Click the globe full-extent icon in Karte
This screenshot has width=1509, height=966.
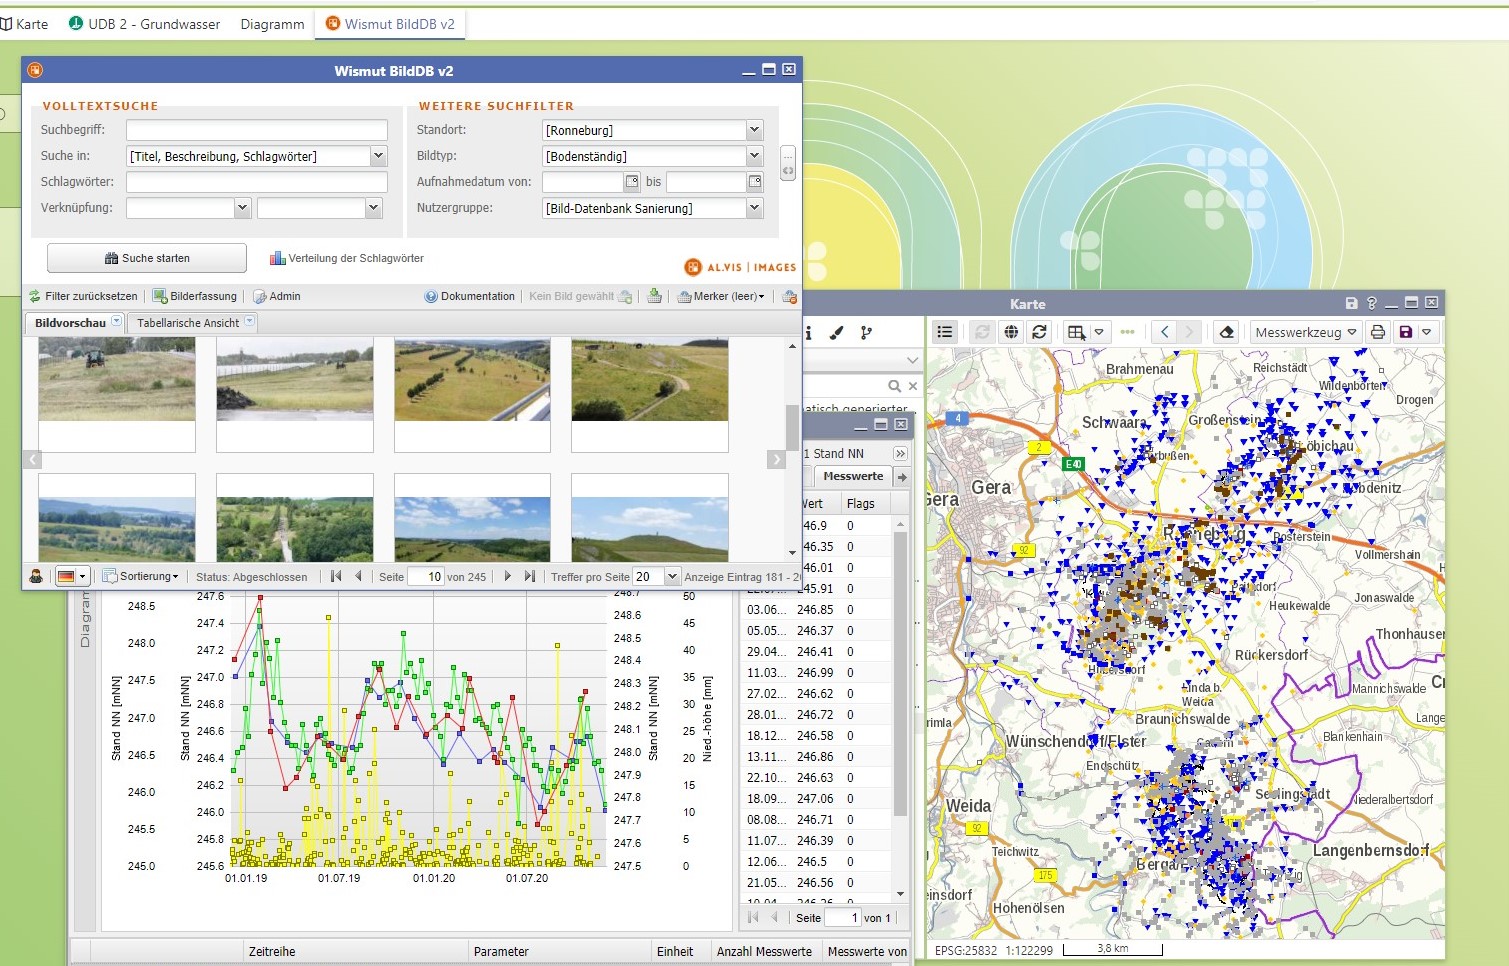point(1011,332)
